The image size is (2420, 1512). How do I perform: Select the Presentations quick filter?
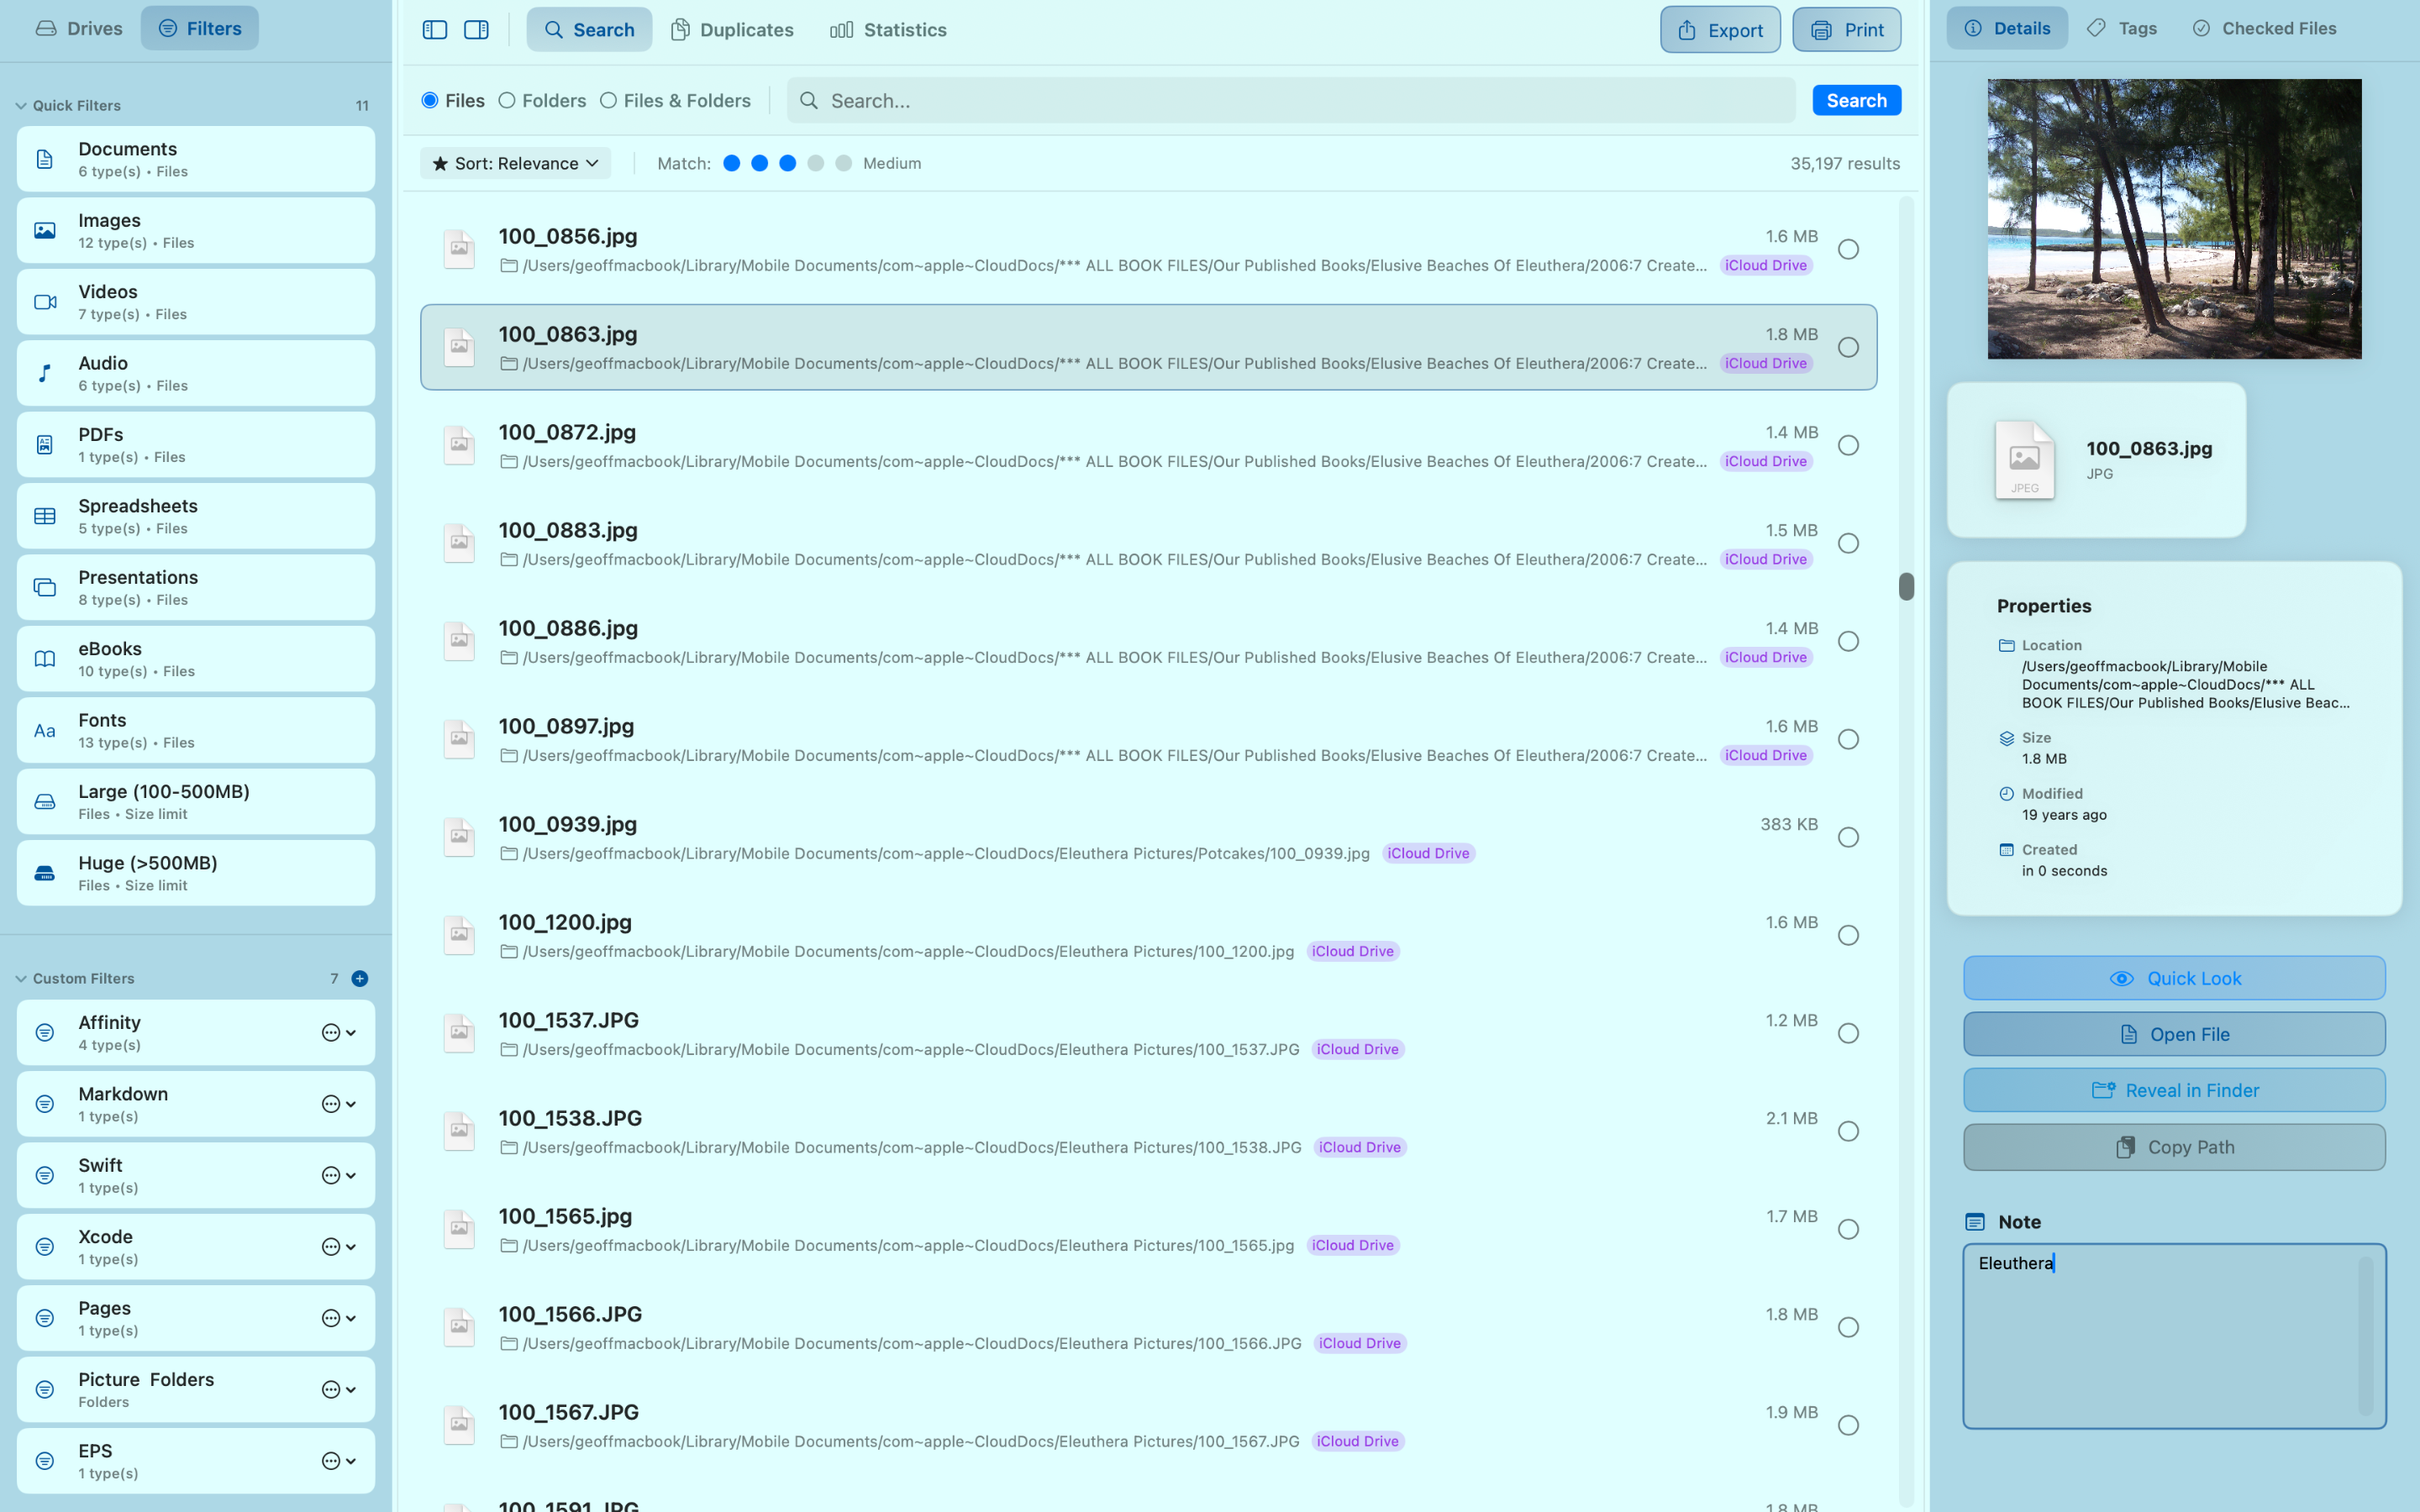pos(196,587)
